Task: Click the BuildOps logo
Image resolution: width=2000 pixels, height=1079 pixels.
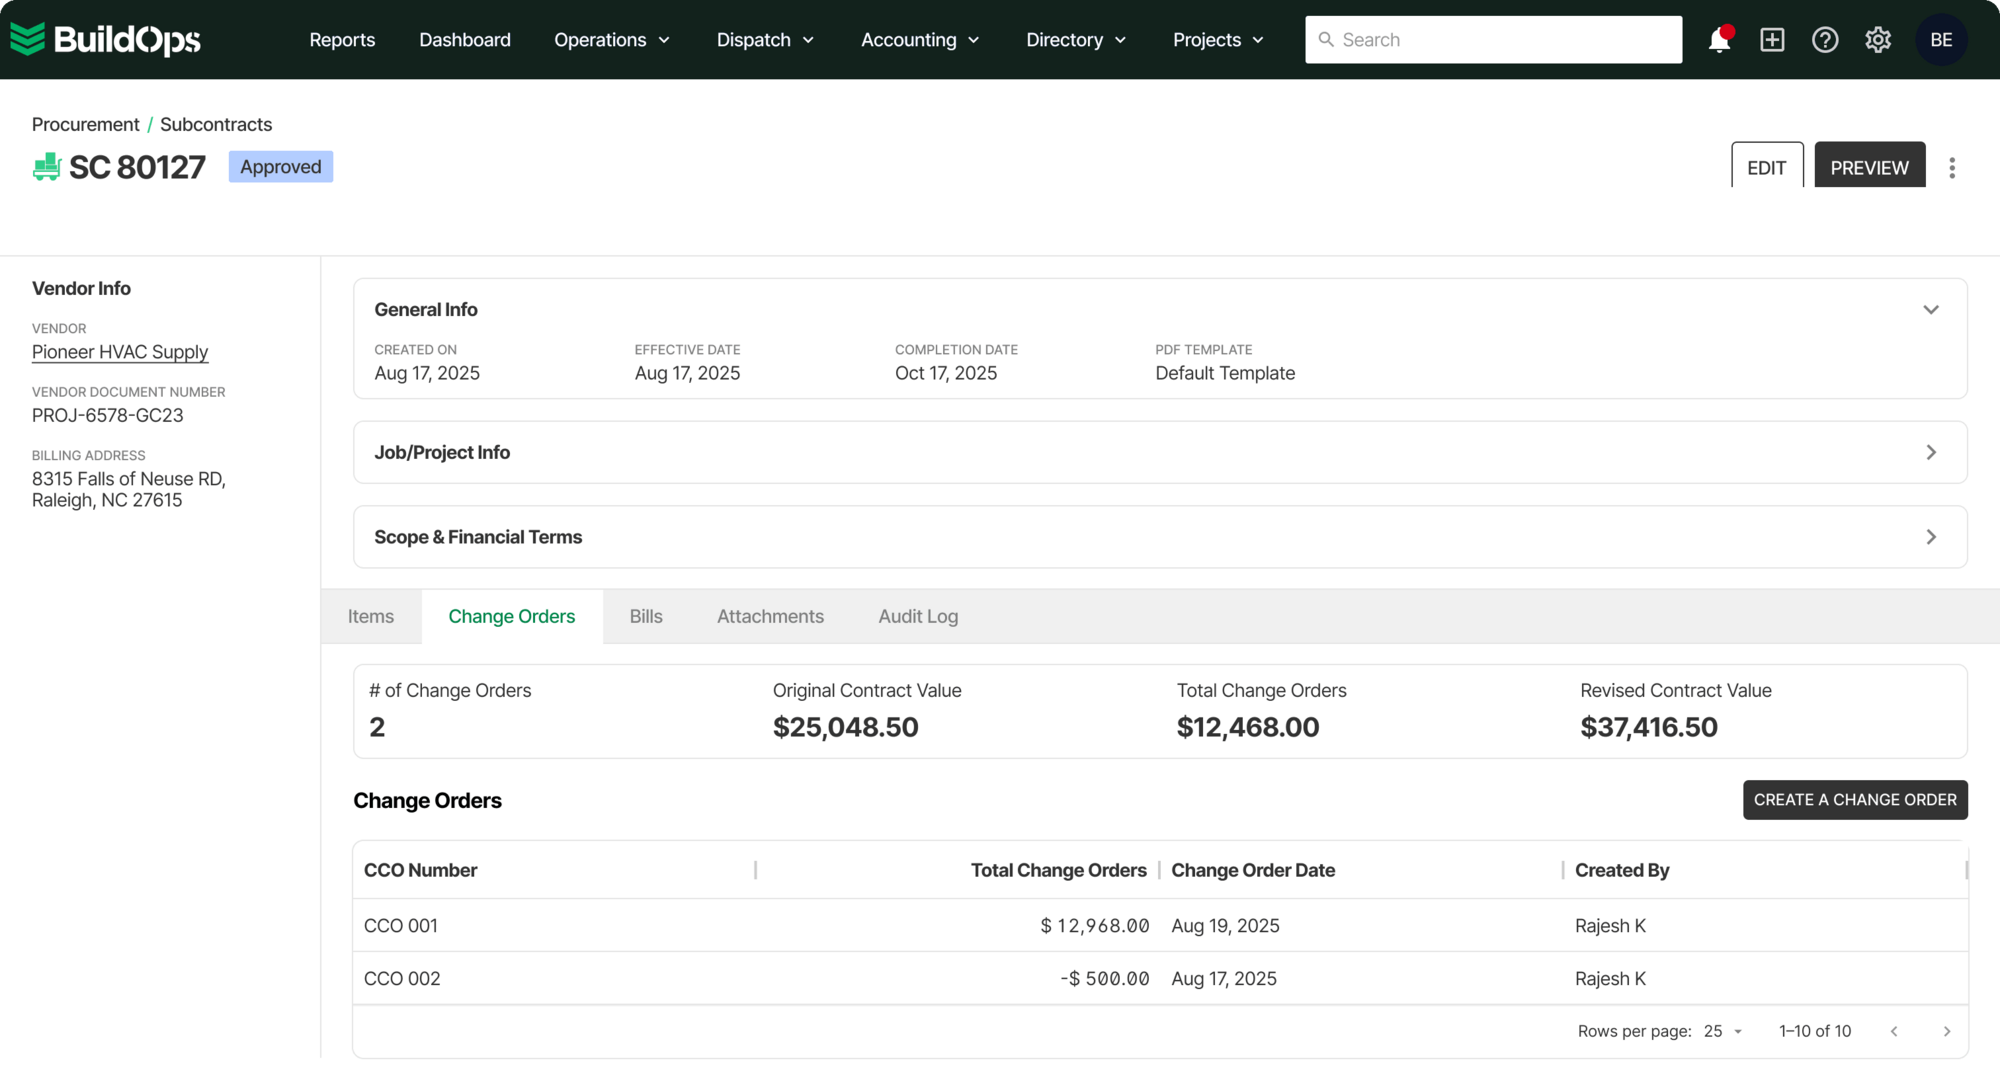Action: 106,40
